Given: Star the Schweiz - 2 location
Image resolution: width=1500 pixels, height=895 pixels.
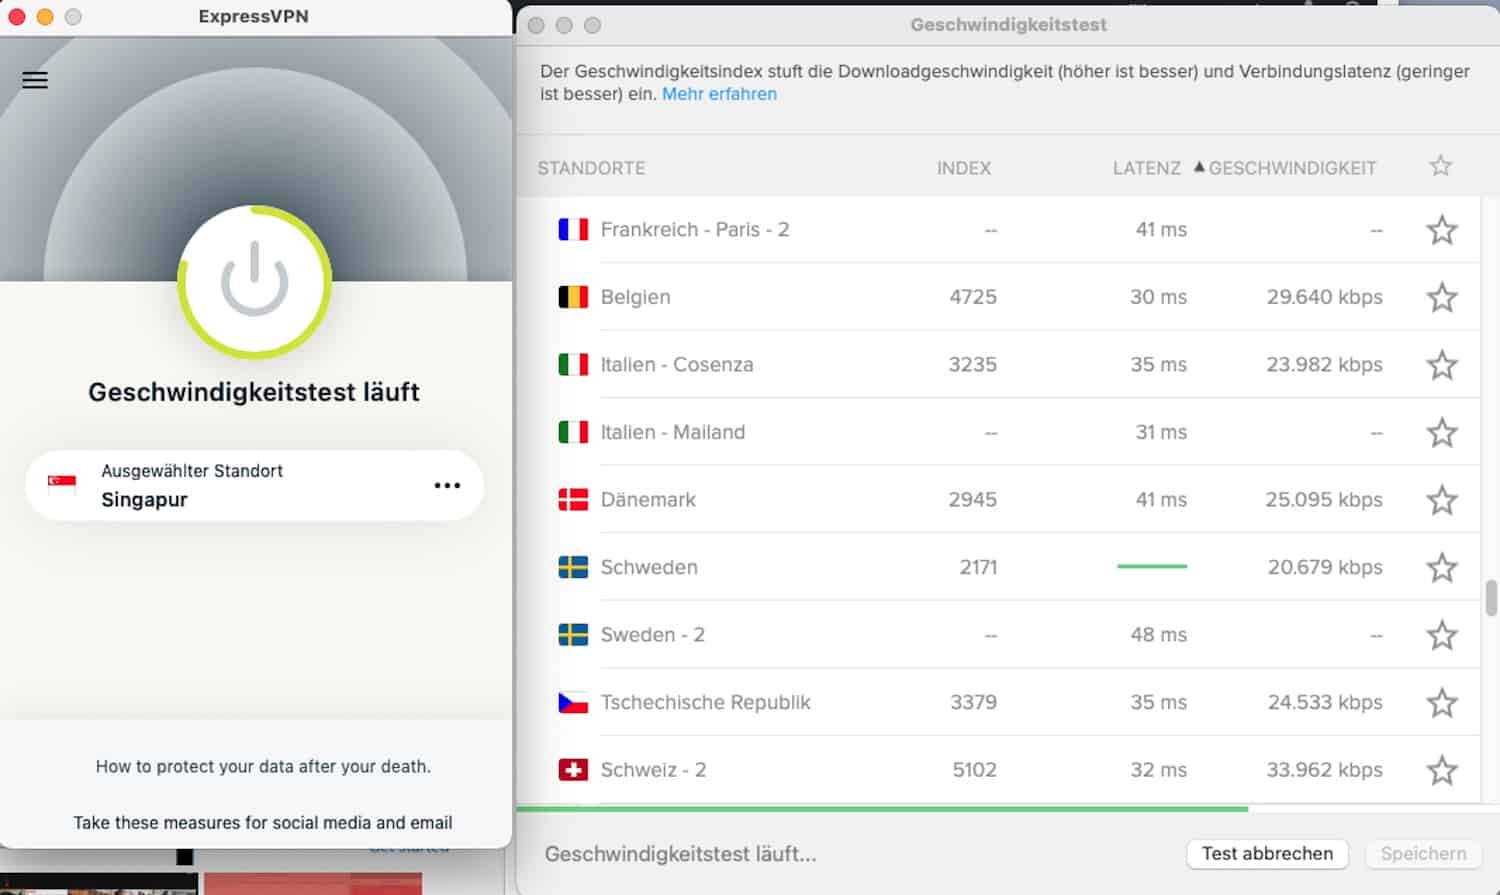Looking at the screenshot, I should [x=1441, y=770].
